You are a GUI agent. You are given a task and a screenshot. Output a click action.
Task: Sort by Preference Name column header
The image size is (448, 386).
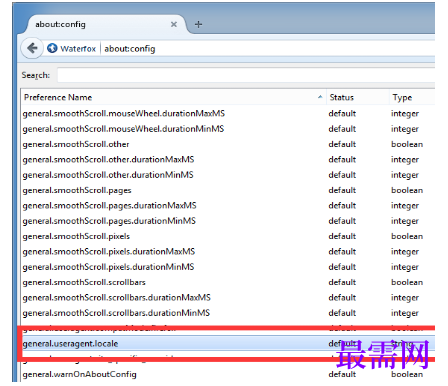[x=173, y=97]
